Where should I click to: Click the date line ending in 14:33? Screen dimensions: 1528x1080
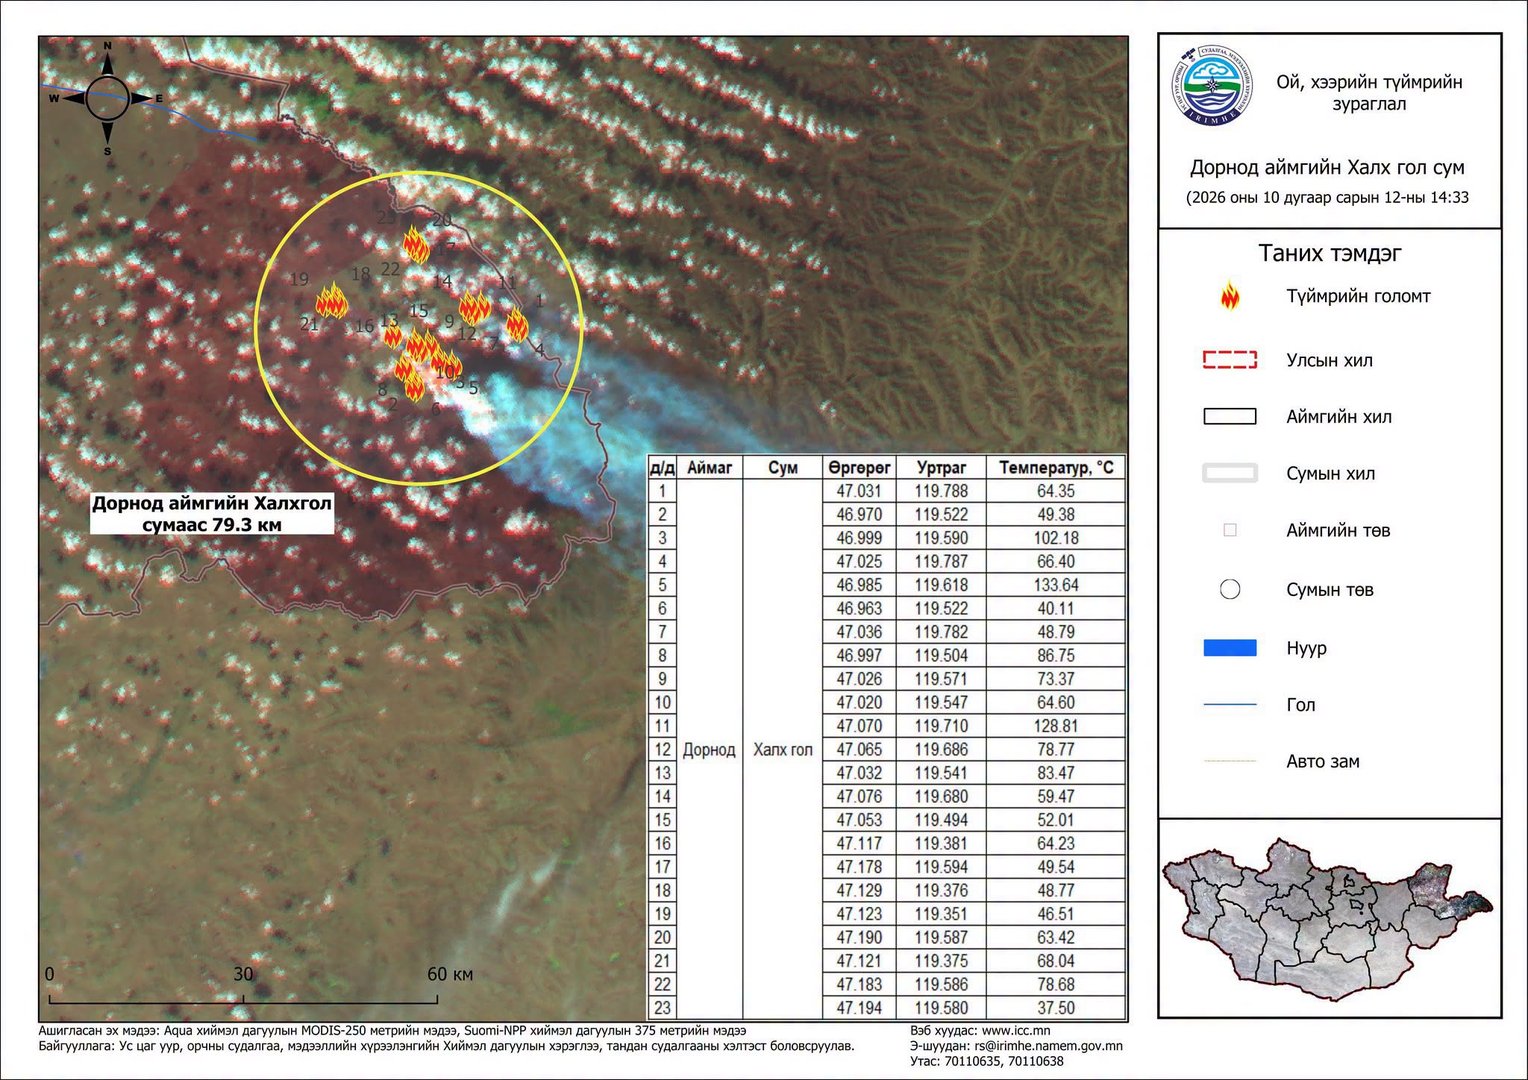tap(1328, 197)
